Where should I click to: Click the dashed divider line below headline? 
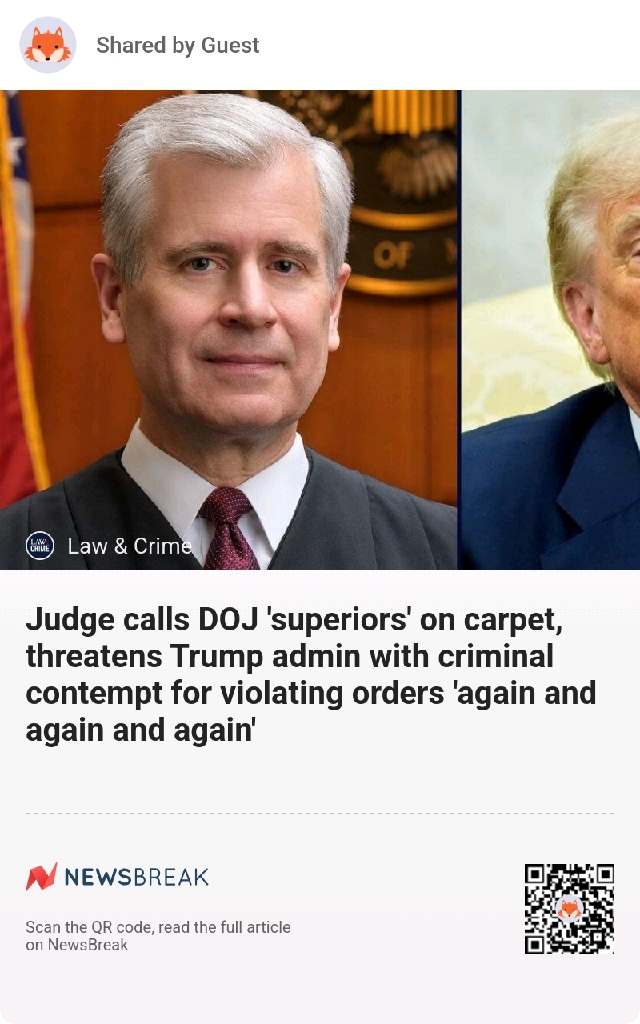click(x=320, y=814)
